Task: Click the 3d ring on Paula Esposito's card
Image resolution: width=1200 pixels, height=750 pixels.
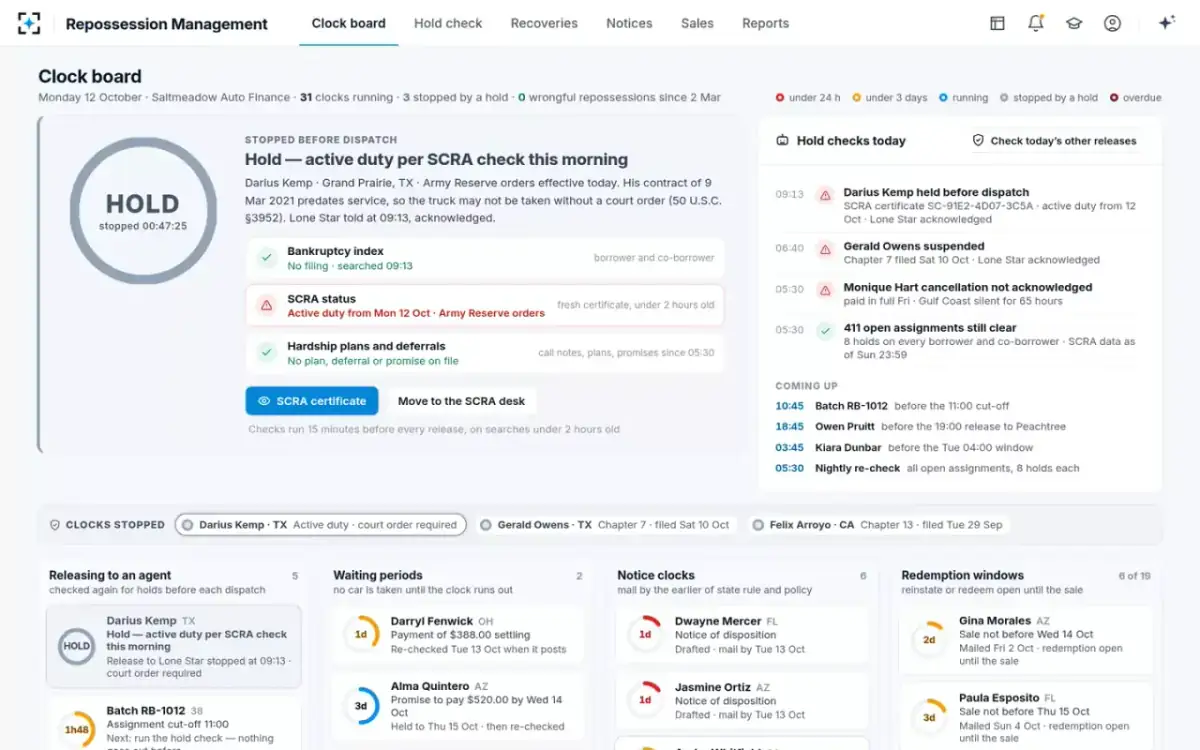Action: click(x=929, y=717)
